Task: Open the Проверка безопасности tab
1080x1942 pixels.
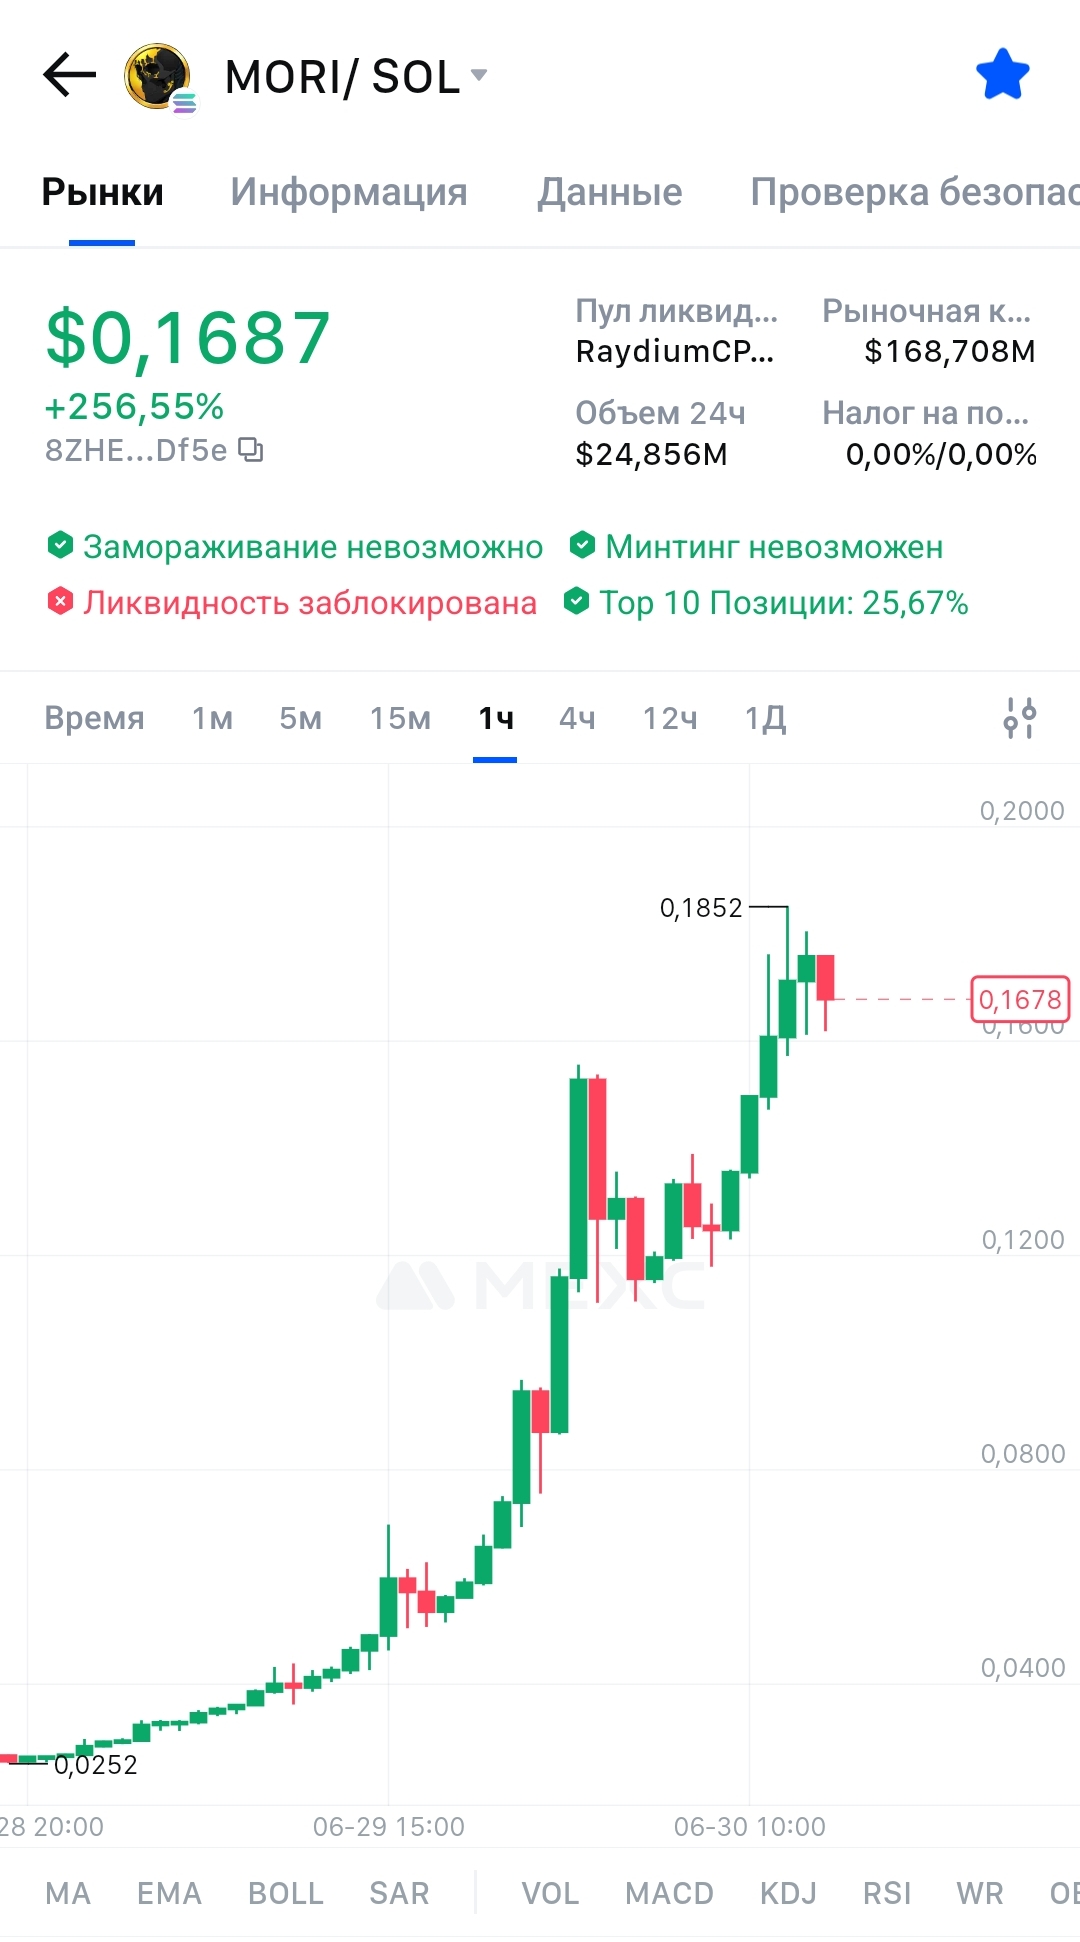Action: pos(915,192)
